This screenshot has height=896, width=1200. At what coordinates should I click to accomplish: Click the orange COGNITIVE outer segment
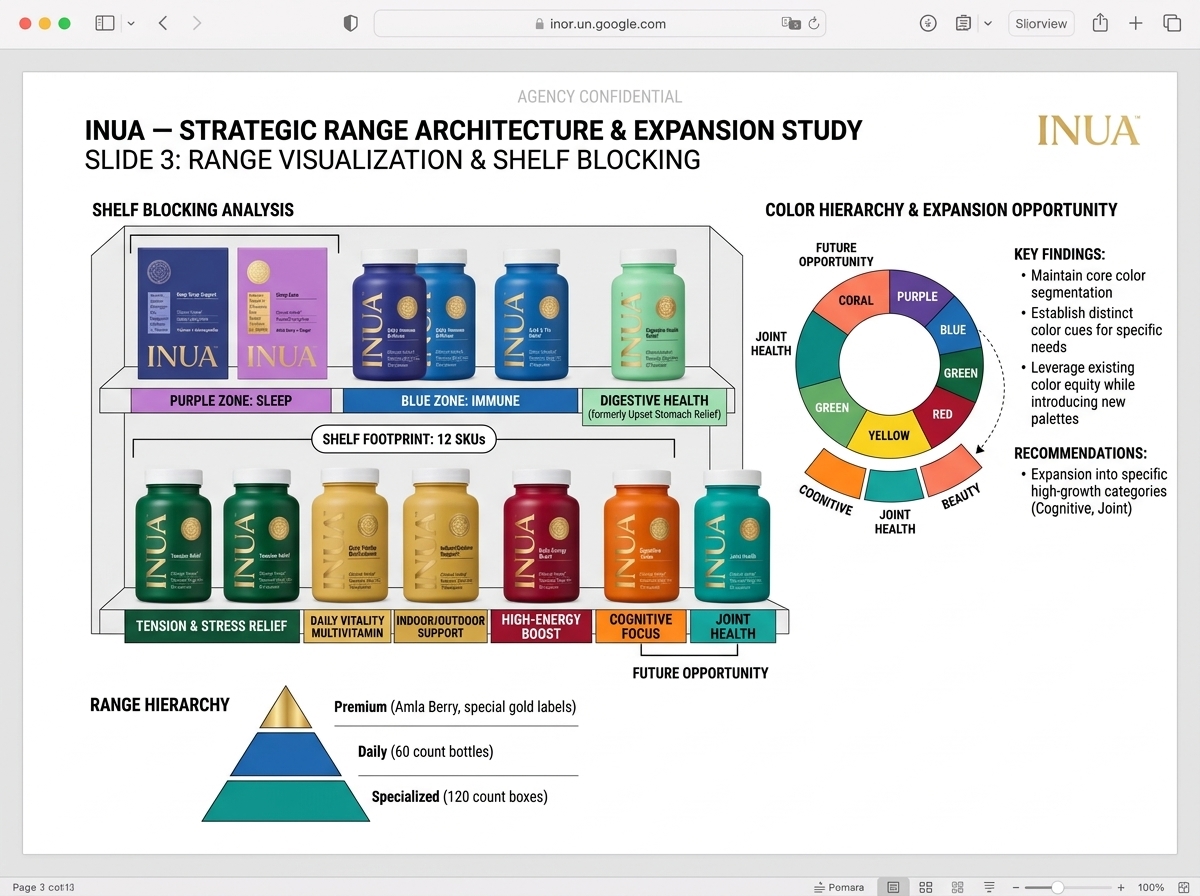point(834,474)
